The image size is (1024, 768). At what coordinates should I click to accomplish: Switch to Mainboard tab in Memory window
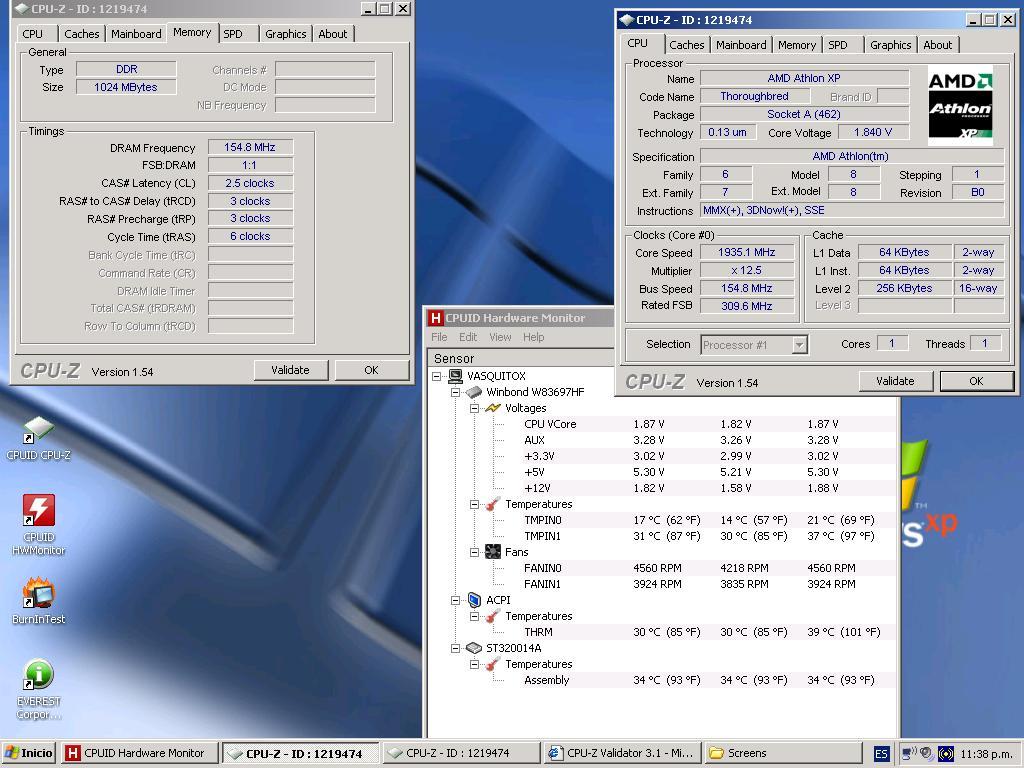coord(136,34)
